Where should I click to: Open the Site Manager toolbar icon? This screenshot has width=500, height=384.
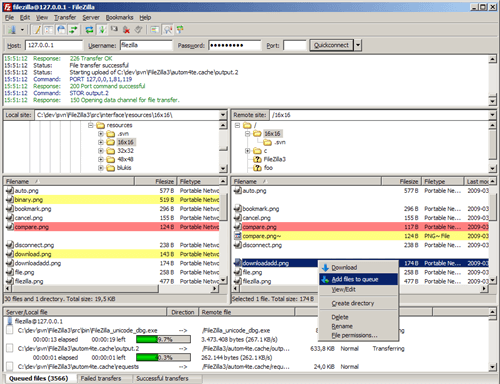[x=12, y=30]
